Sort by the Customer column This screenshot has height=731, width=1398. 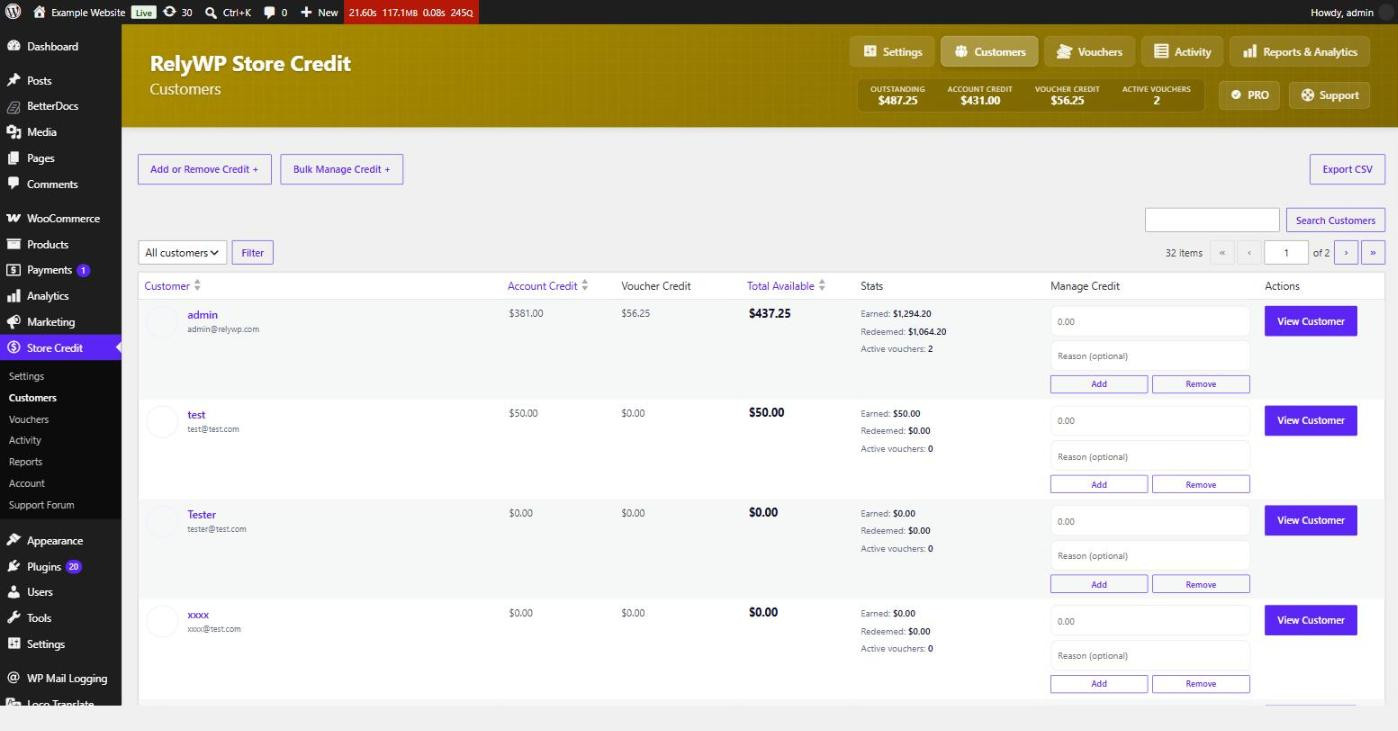click(x=172, y=286)
